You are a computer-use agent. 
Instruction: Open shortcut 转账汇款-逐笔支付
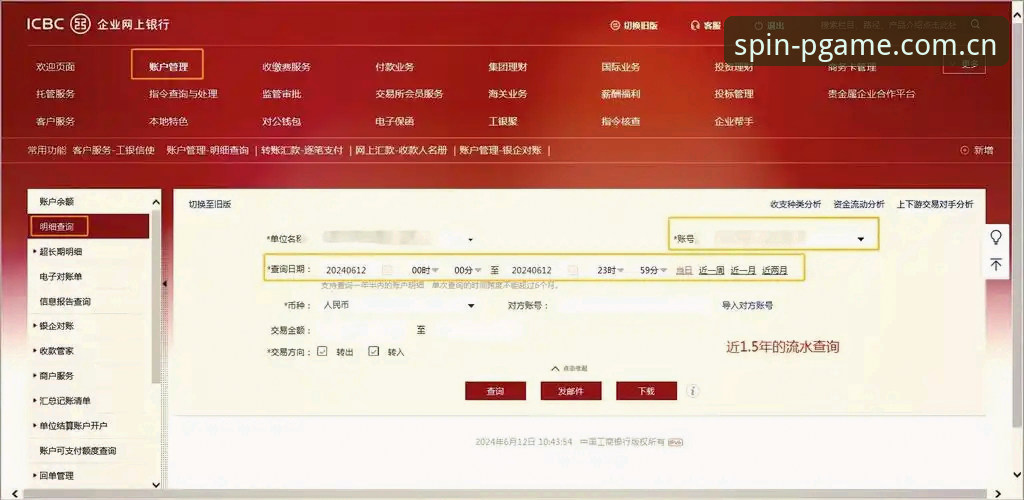[x=302, y=150]
